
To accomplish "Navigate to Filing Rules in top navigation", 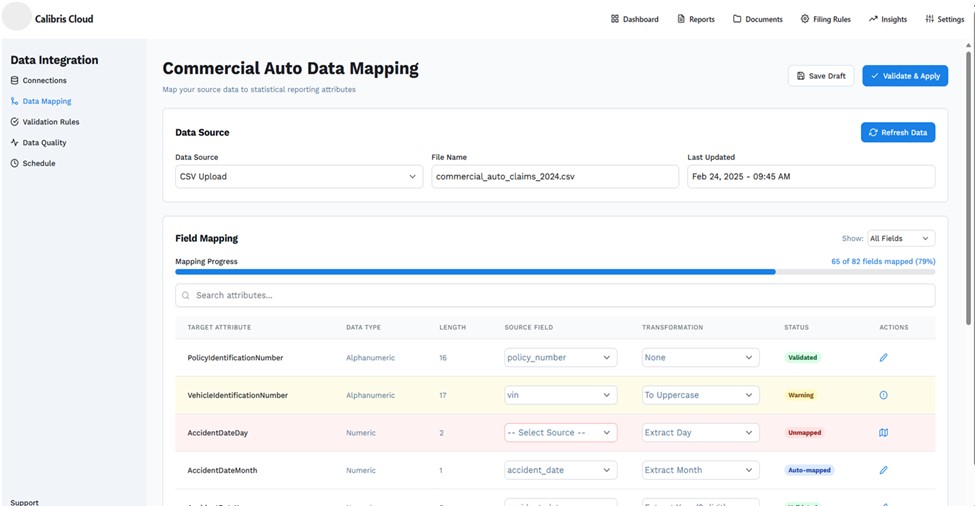I will pos(825,19).
